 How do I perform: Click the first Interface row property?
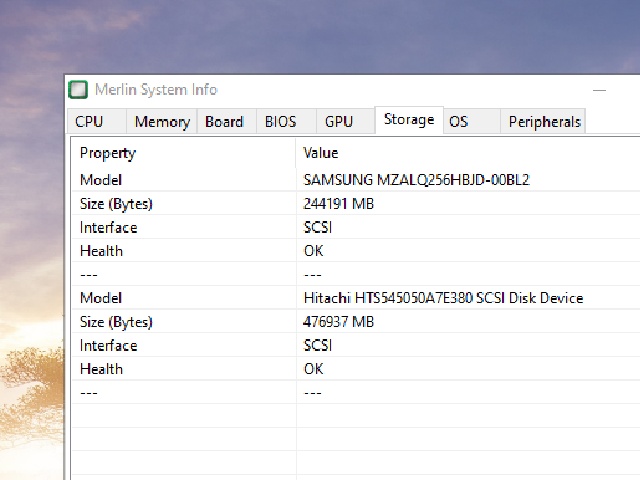coord(109,228)
